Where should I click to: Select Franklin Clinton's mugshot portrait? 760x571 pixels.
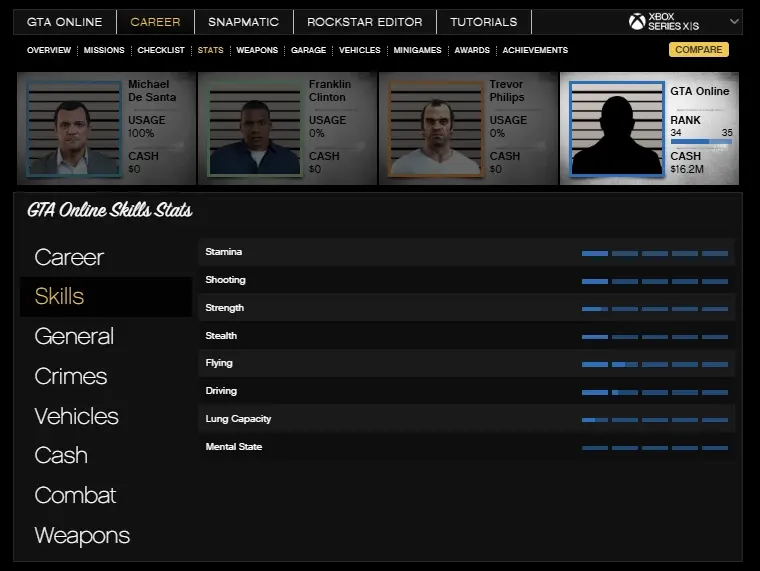click(x=253, y=129)
